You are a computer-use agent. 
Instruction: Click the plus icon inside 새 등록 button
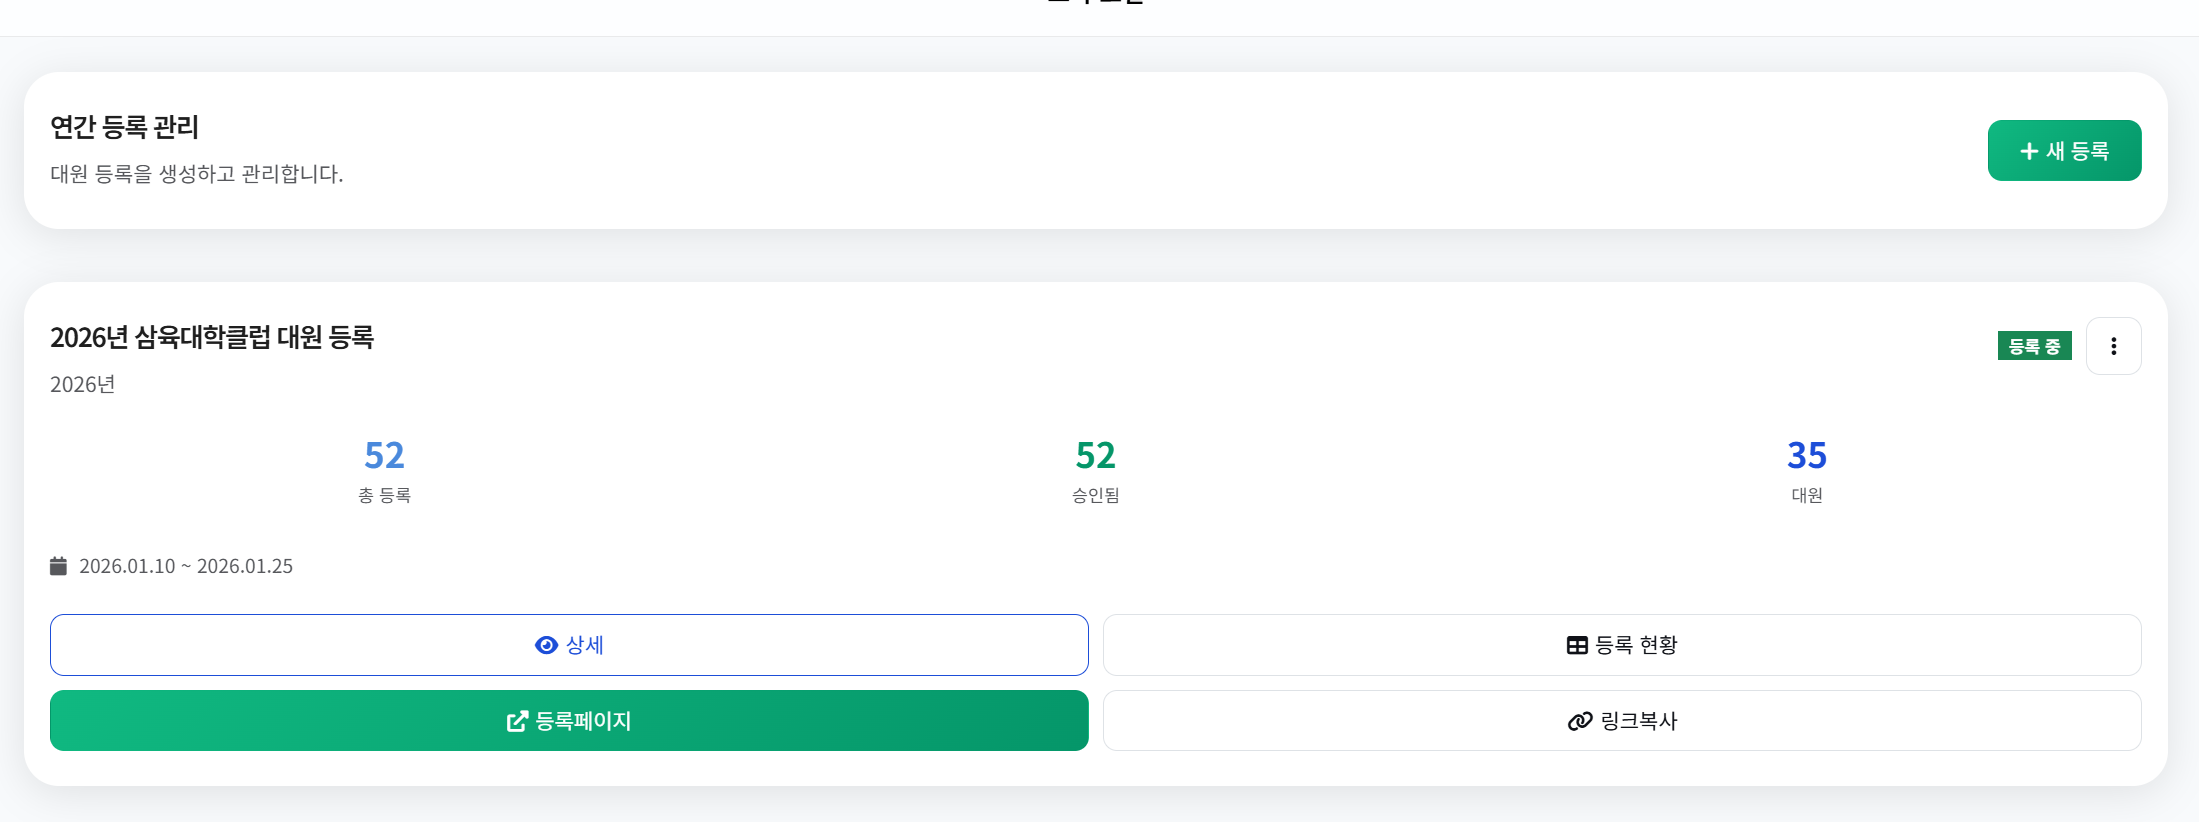click(2028, 150)
